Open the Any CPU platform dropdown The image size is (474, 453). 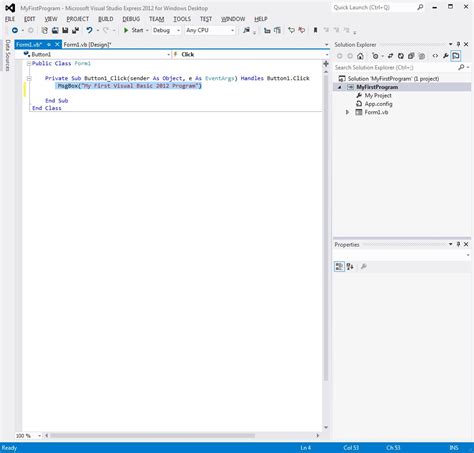click(x=210, y=30)
